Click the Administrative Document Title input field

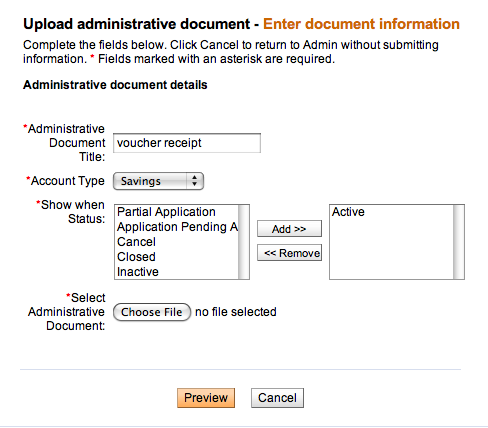point(187,143)
